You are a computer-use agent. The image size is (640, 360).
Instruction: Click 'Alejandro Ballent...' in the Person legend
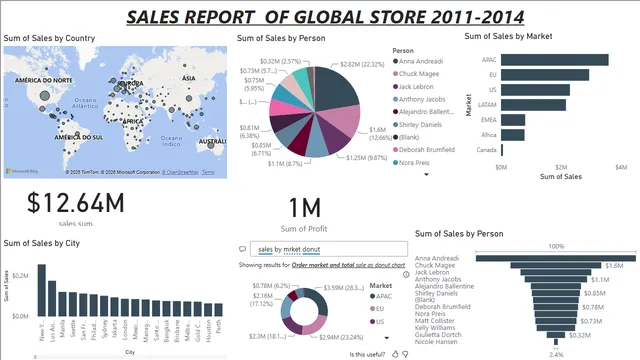(x=426, y=112)
